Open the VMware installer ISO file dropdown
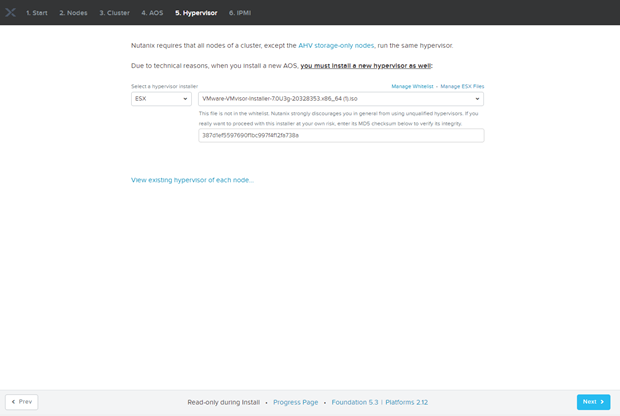Image resolution: width=620 pixels, height=416 pixels. pos(341,99)
